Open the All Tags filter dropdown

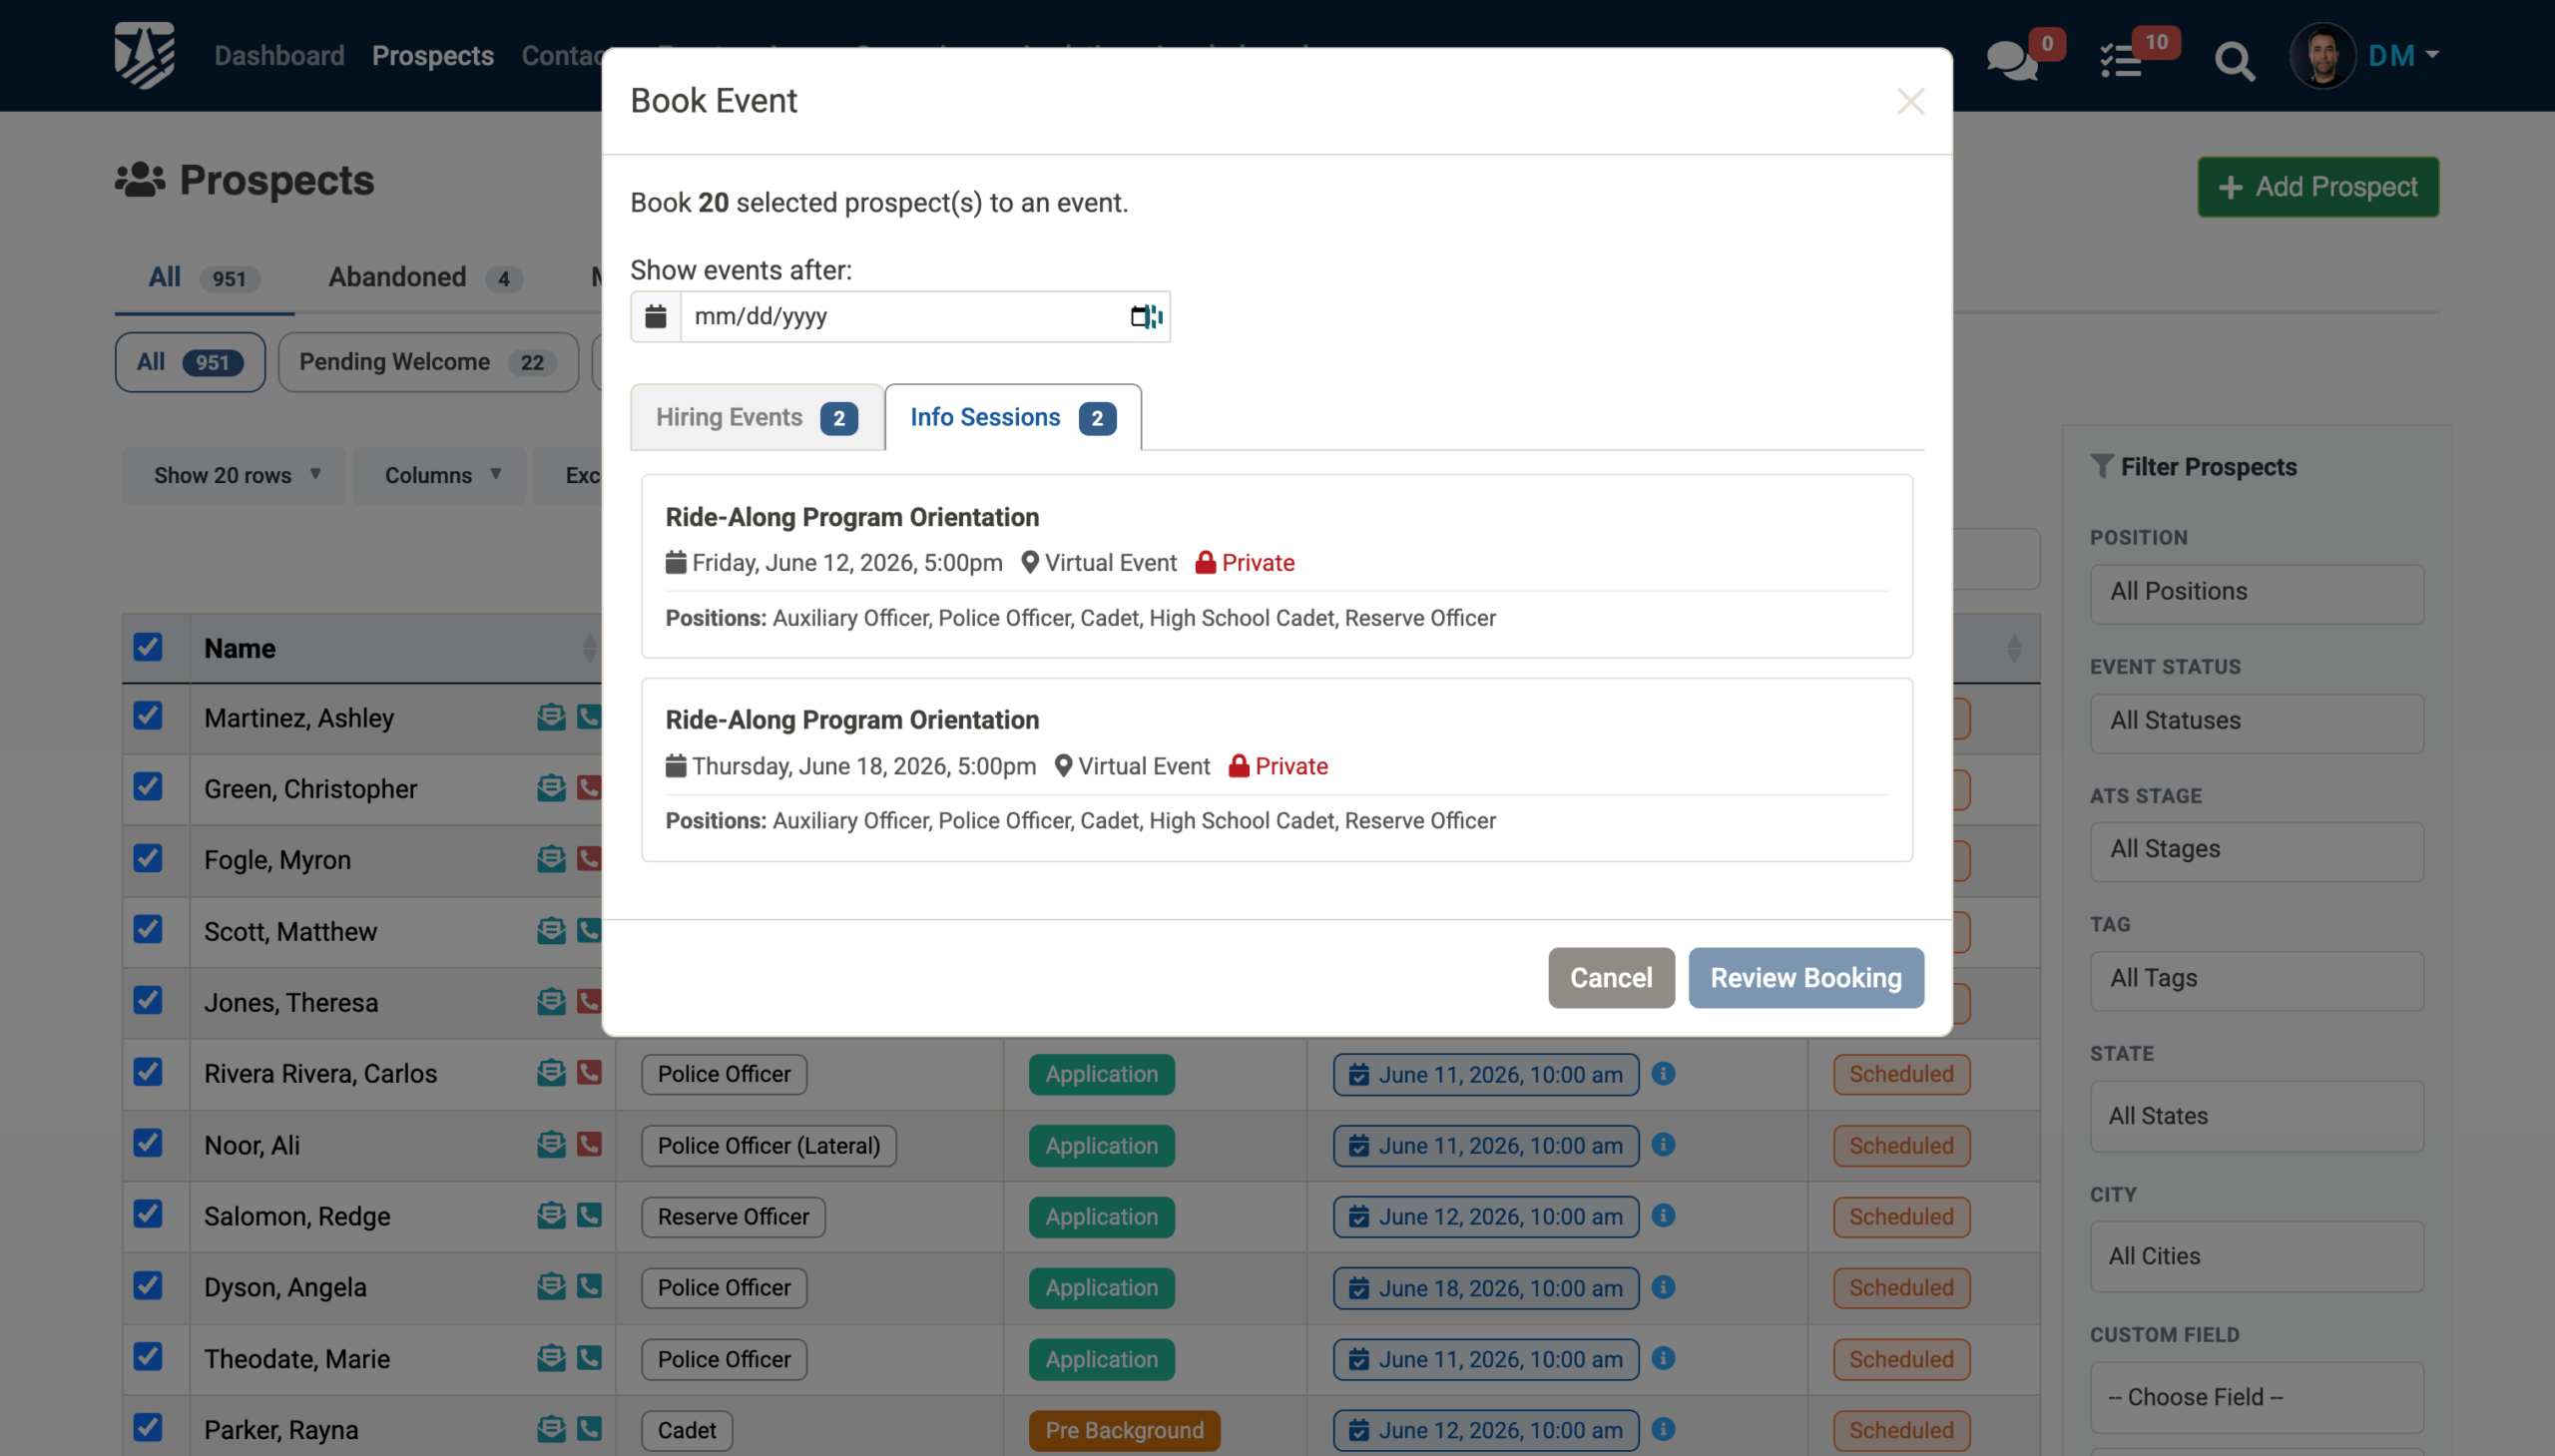(x=2256, y=980)
